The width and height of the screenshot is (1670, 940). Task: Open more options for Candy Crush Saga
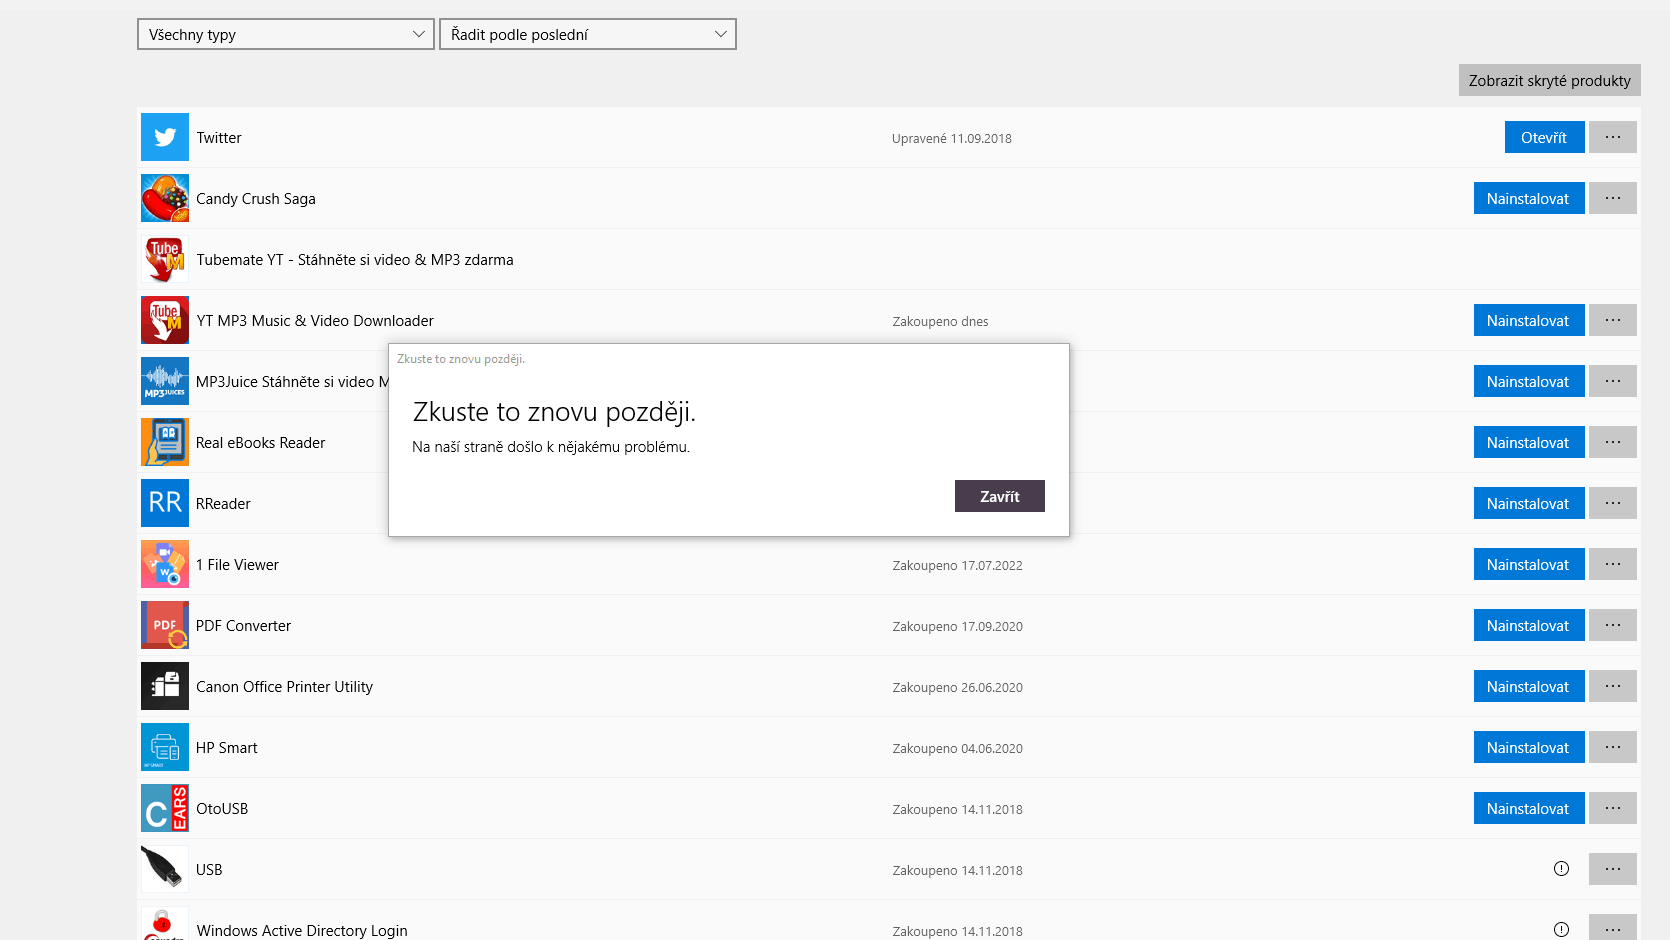pos(1613,198)
